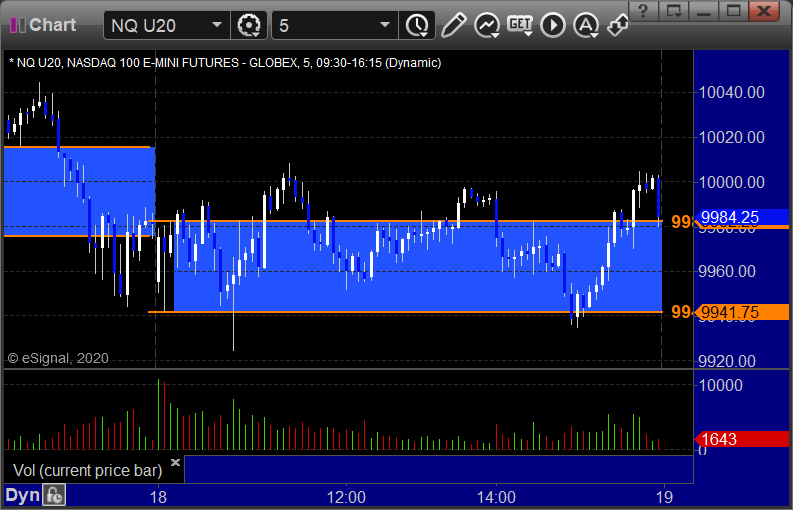The image size is (793, 510).
Task: Open the GET studies menu
Action: pyautogui.click(x=520, y=25)
